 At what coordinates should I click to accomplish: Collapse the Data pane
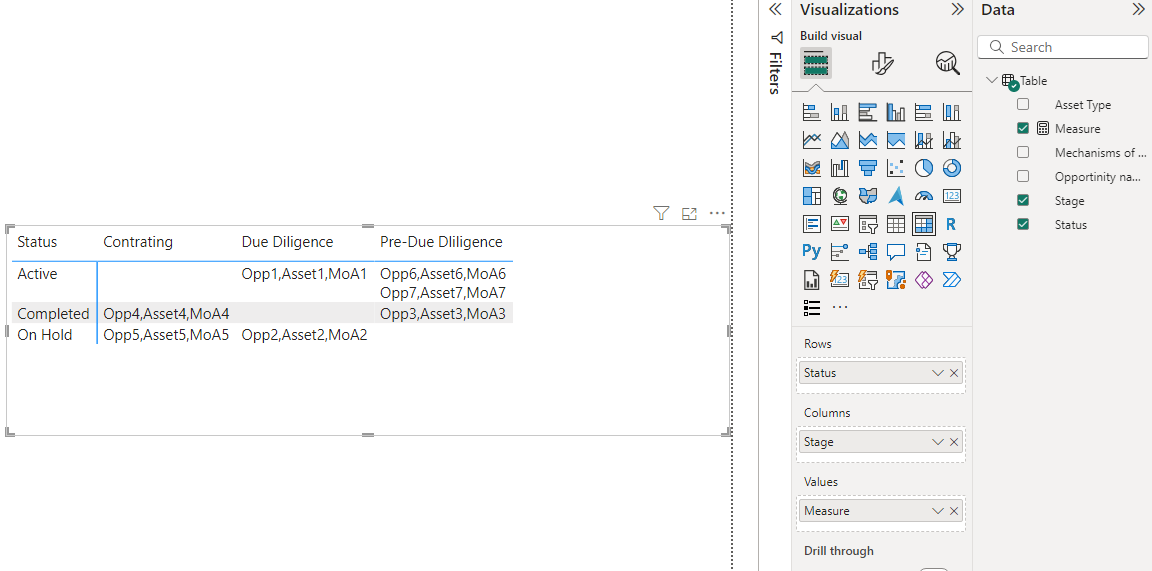(1138, 10)
